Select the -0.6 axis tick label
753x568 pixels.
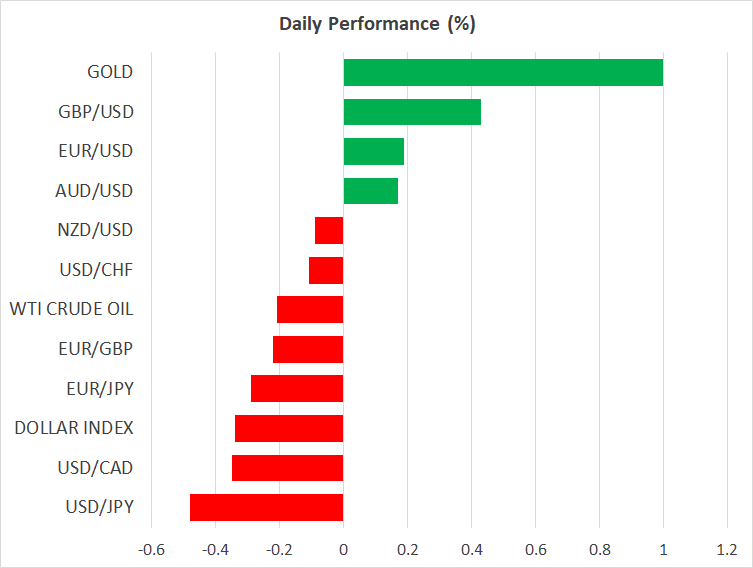point(151,549)
